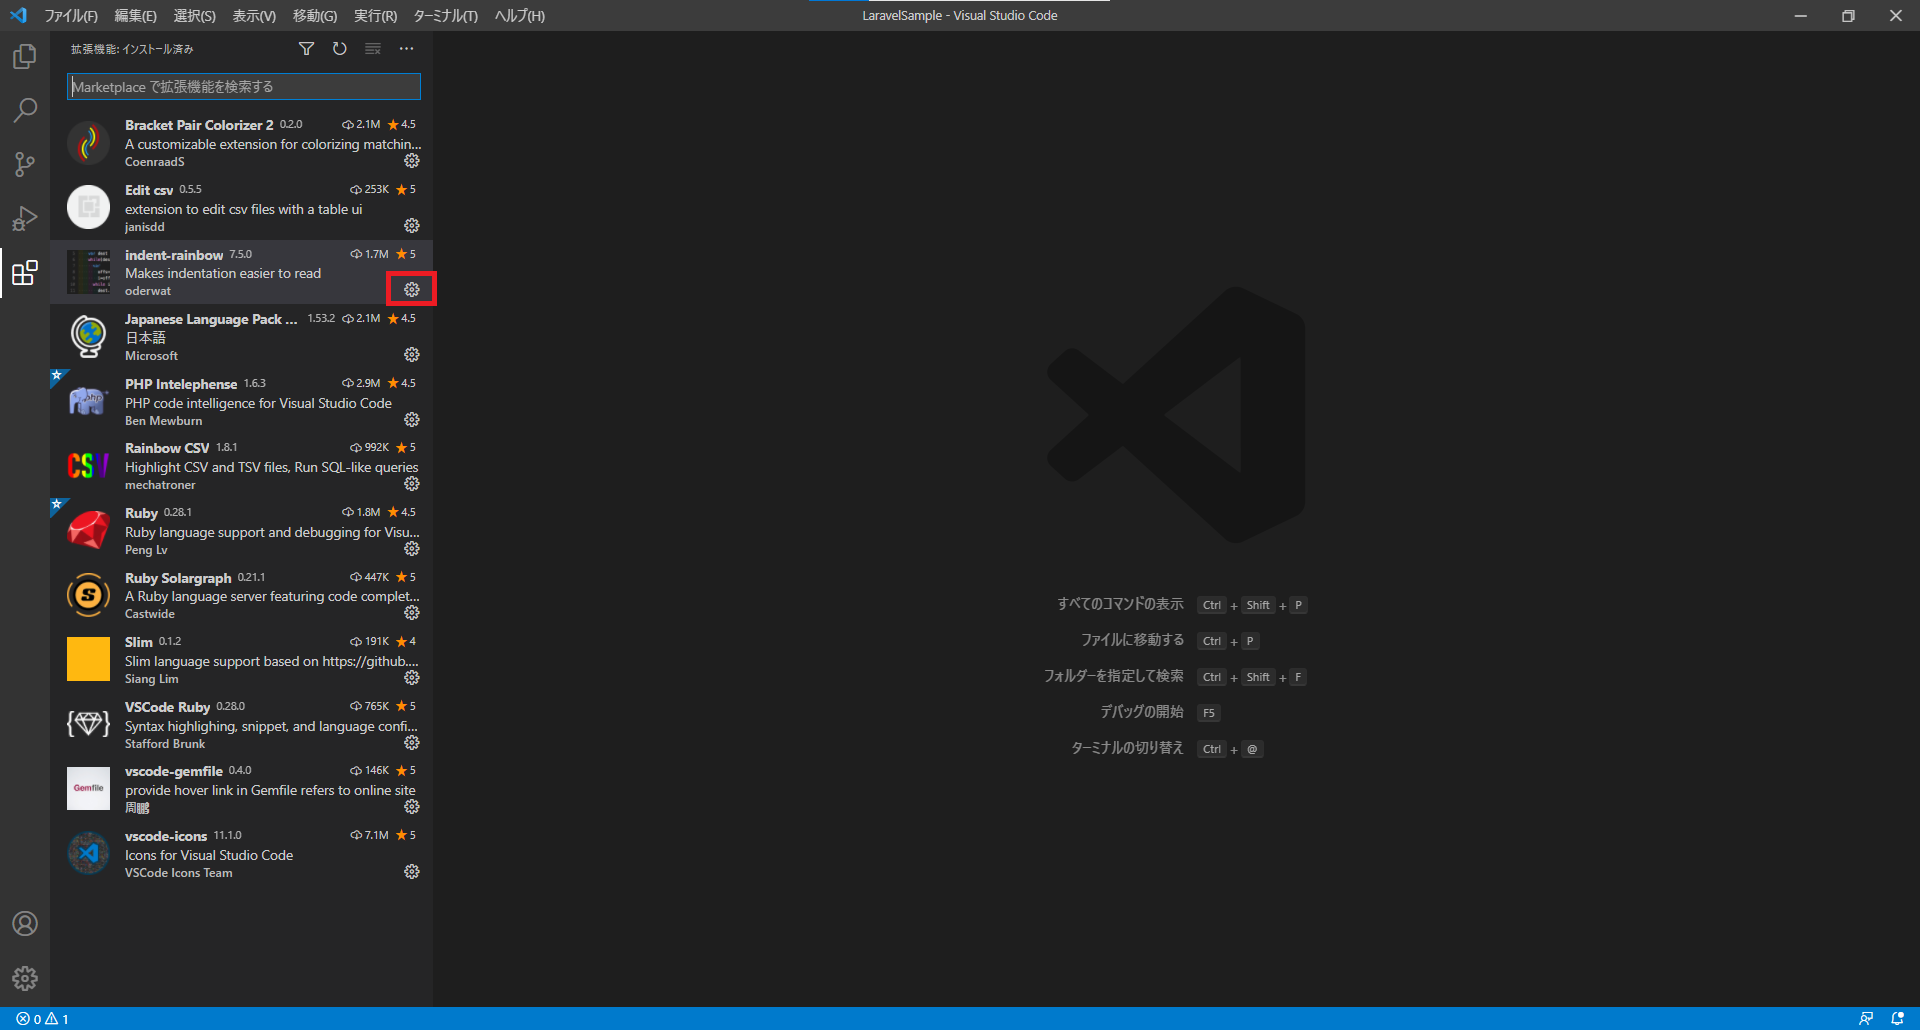This screenshot has height=1030, width=1920.
Task: Open manage gear for Slim extension
Action: click(x=412, y=678)
